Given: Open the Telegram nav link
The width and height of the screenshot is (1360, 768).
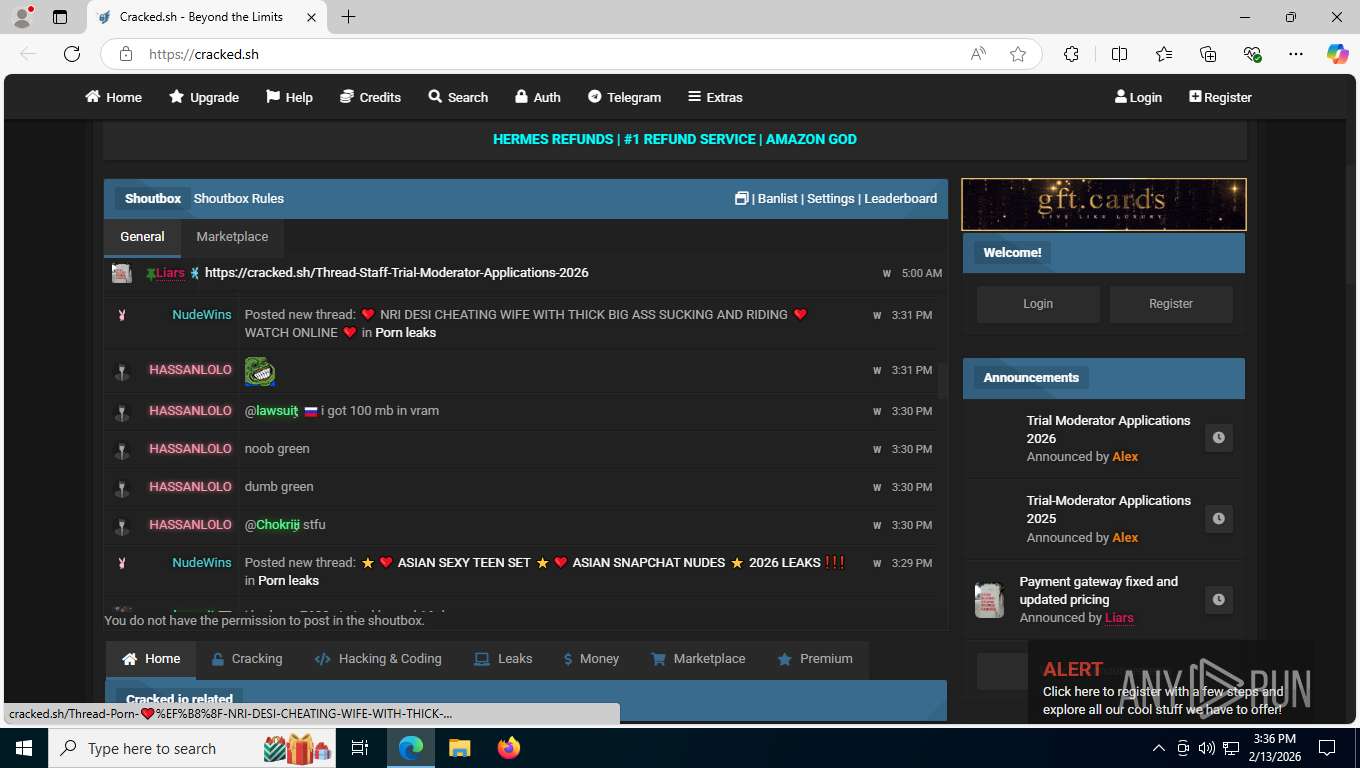Looking at the screenshot, I should point(624,97).
